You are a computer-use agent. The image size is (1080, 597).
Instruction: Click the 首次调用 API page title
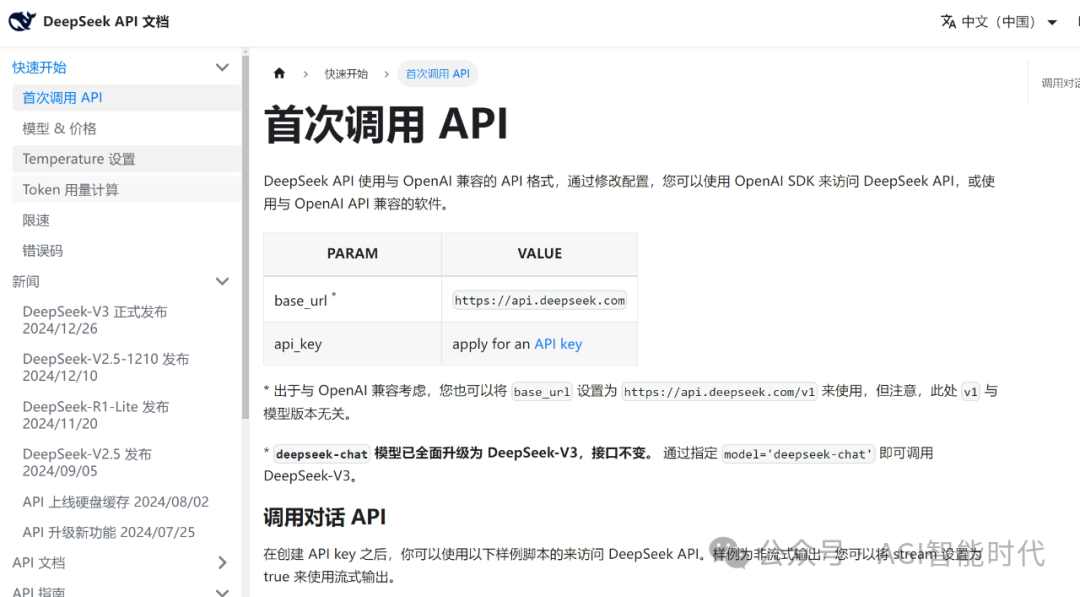click(x=386, y=125)
